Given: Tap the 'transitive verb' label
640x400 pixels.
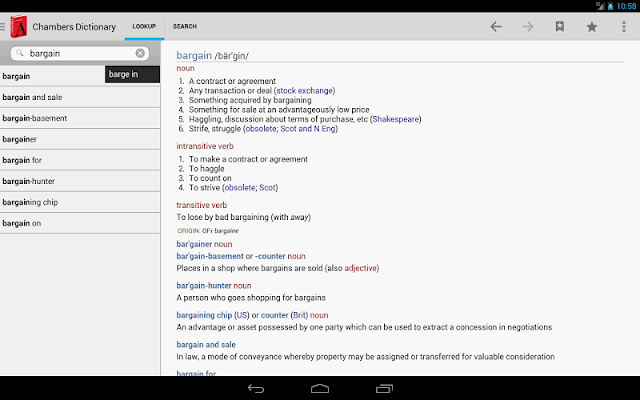Looking at the screenshot, I should click(202, 205).
